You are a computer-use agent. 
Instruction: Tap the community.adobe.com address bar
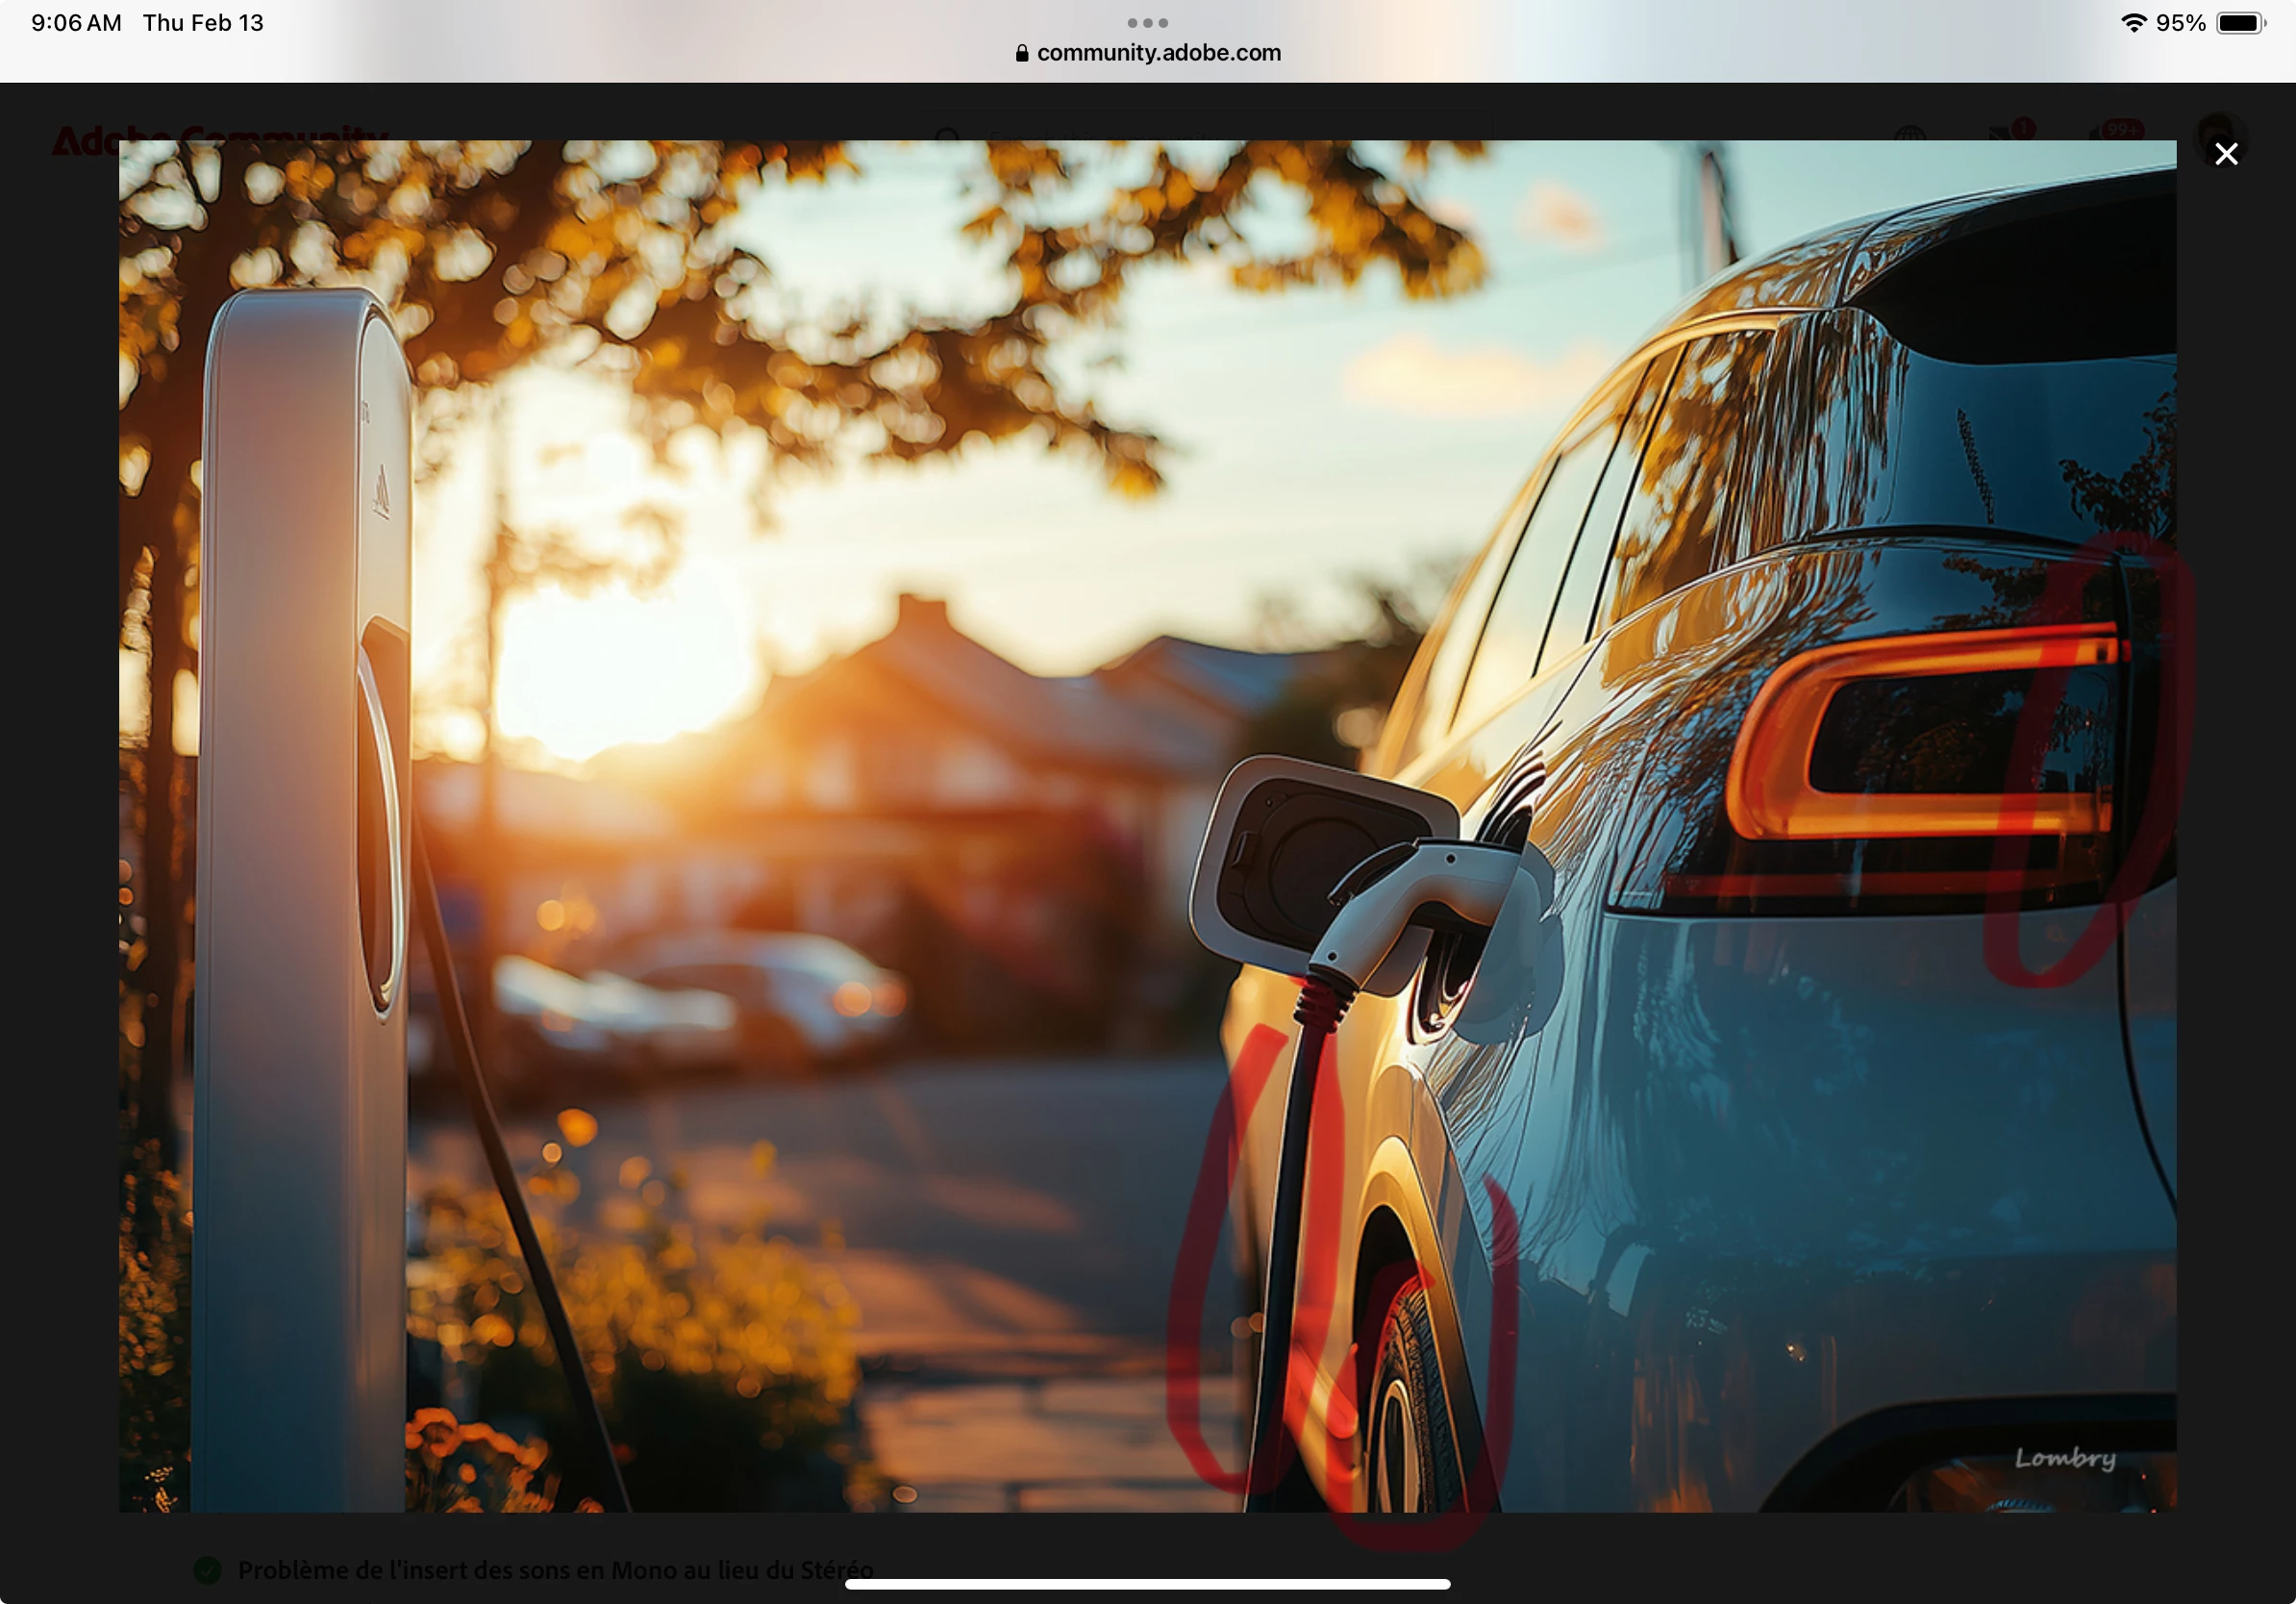click(1158, 53)
